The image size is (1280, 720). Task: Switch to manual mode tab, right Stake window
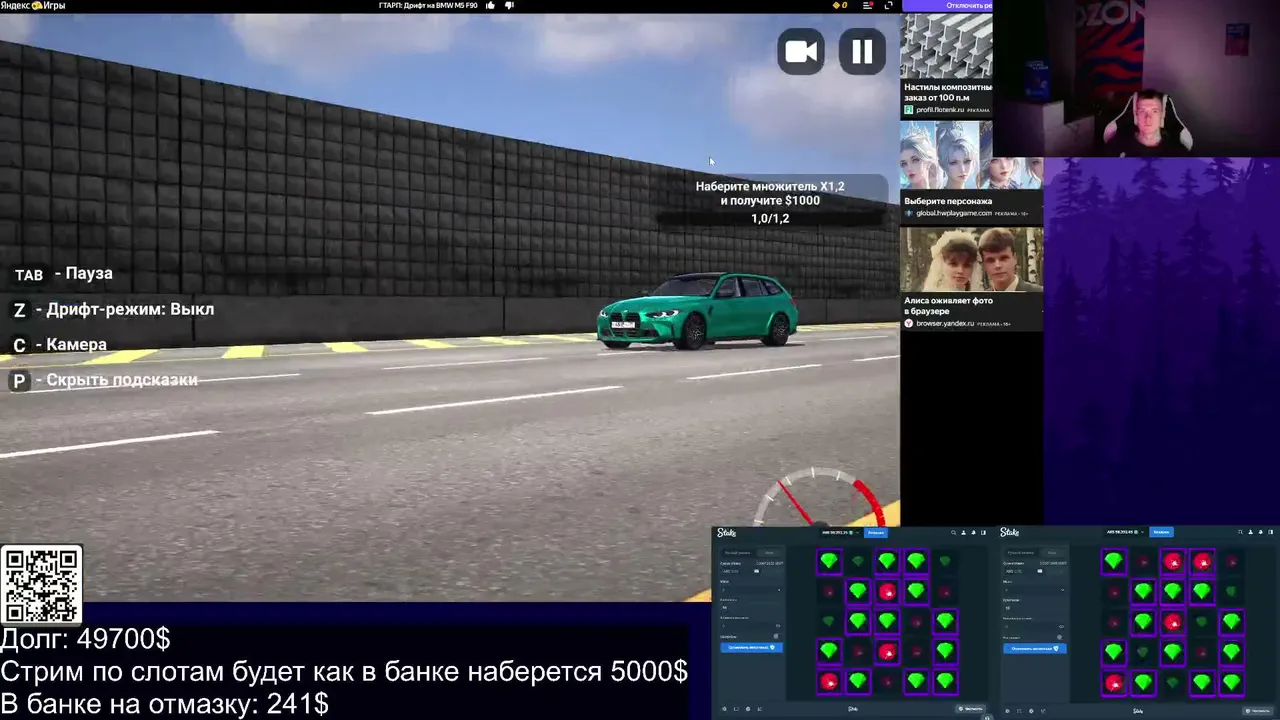tap(1021, 552)
